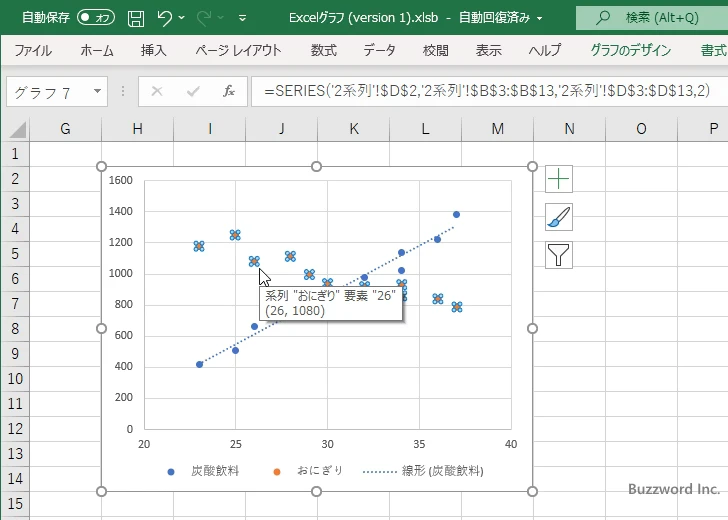Click the 炭酸飲料 legend entry
Viewport: 728px width, 520px height.
(203, 471)
